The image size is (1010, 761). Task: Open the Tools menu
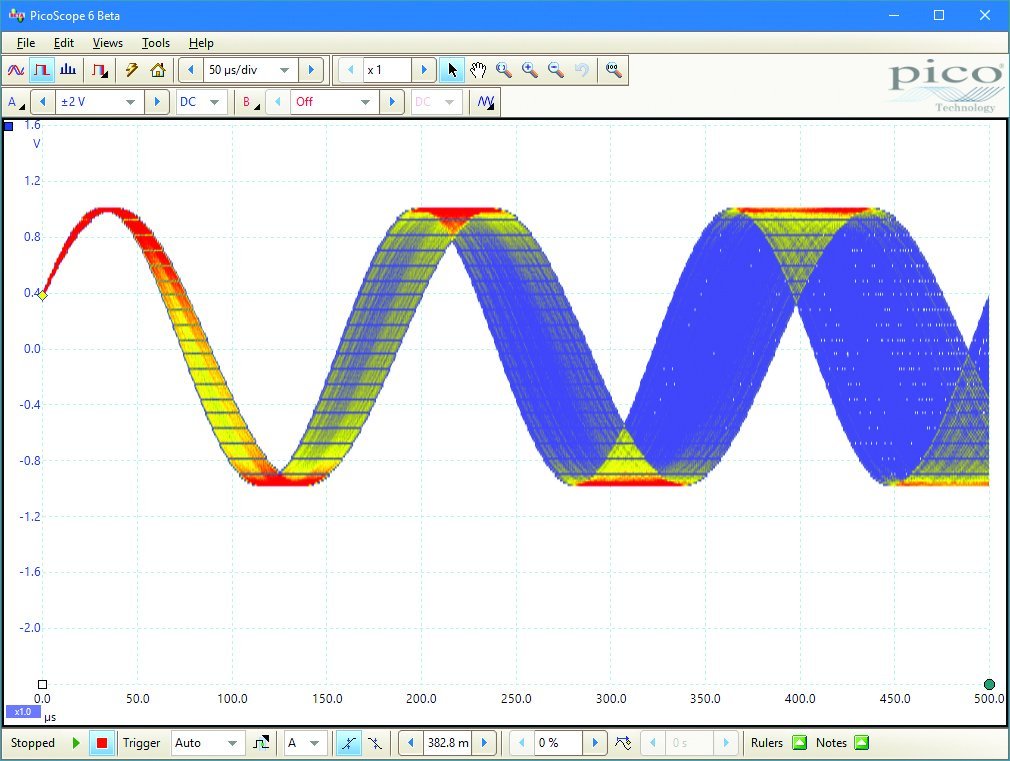(156, 43)
